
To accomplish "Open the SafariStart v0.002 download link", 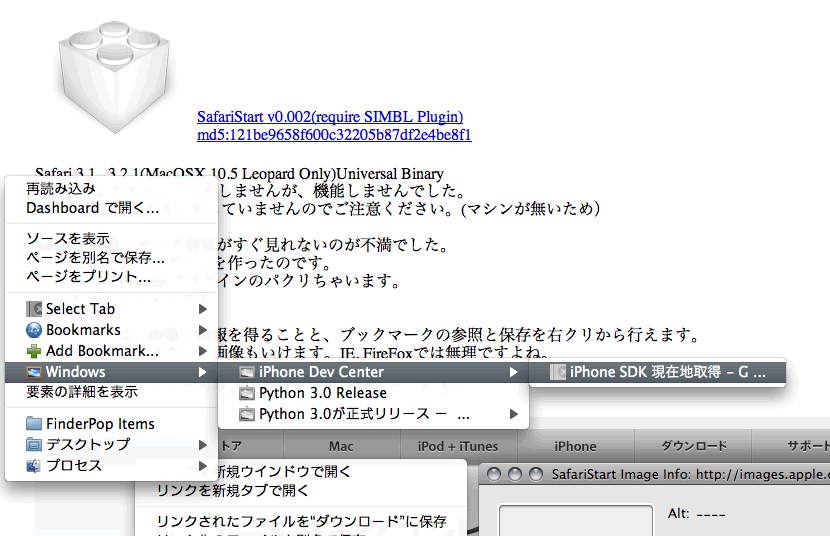I will pos(329,117).
